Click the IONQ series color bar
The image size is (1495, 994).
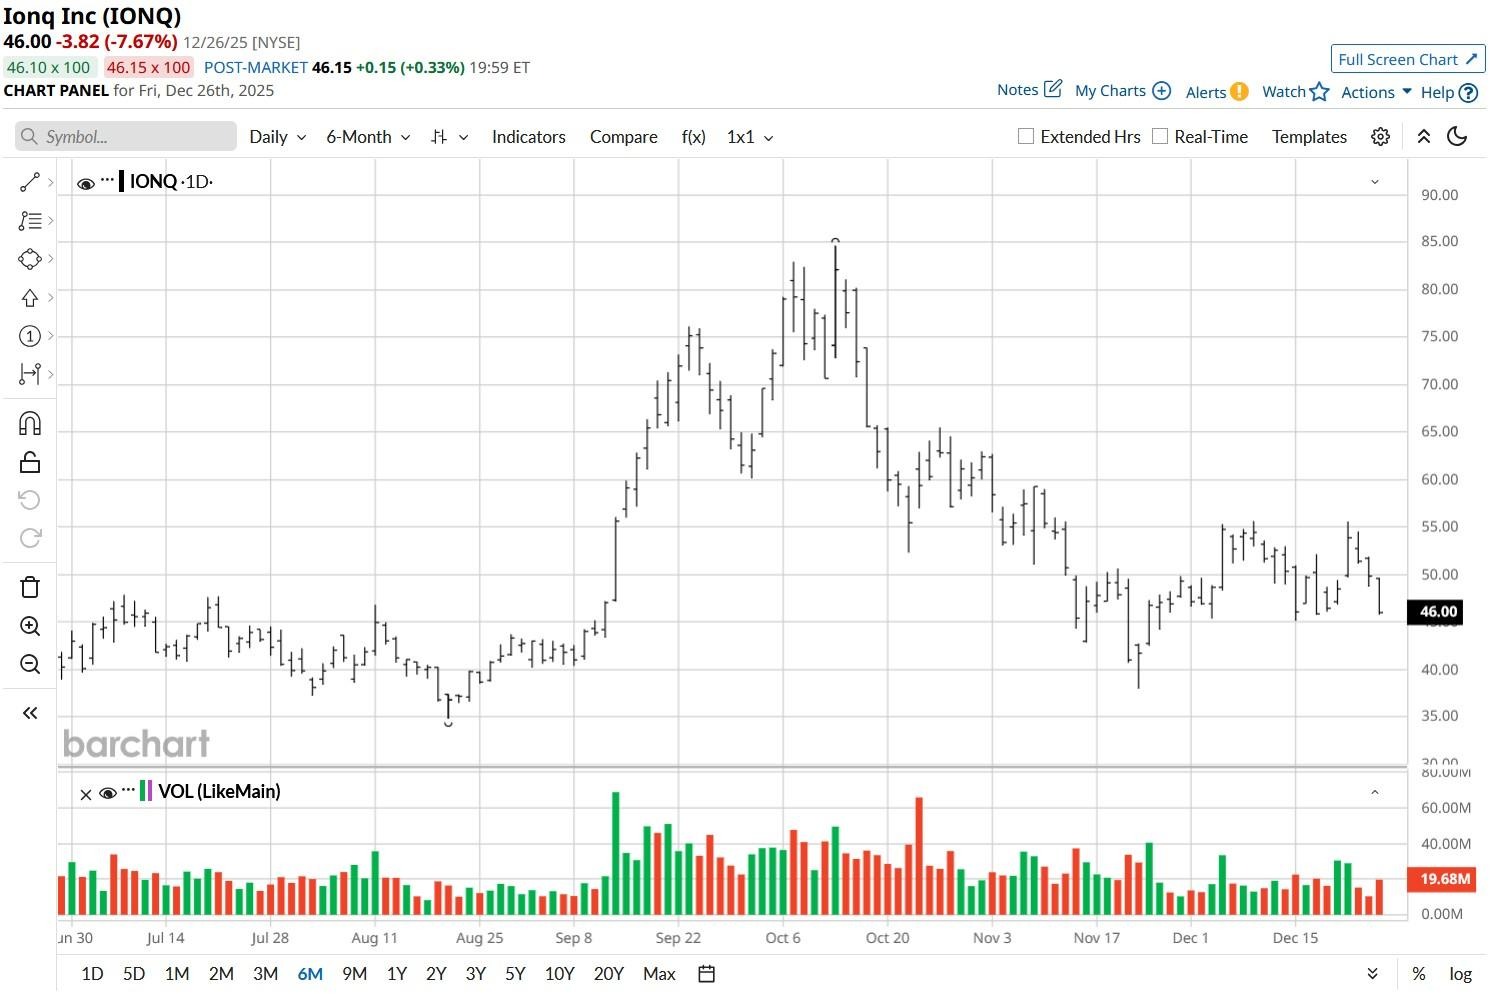click(x=121, y=181)
